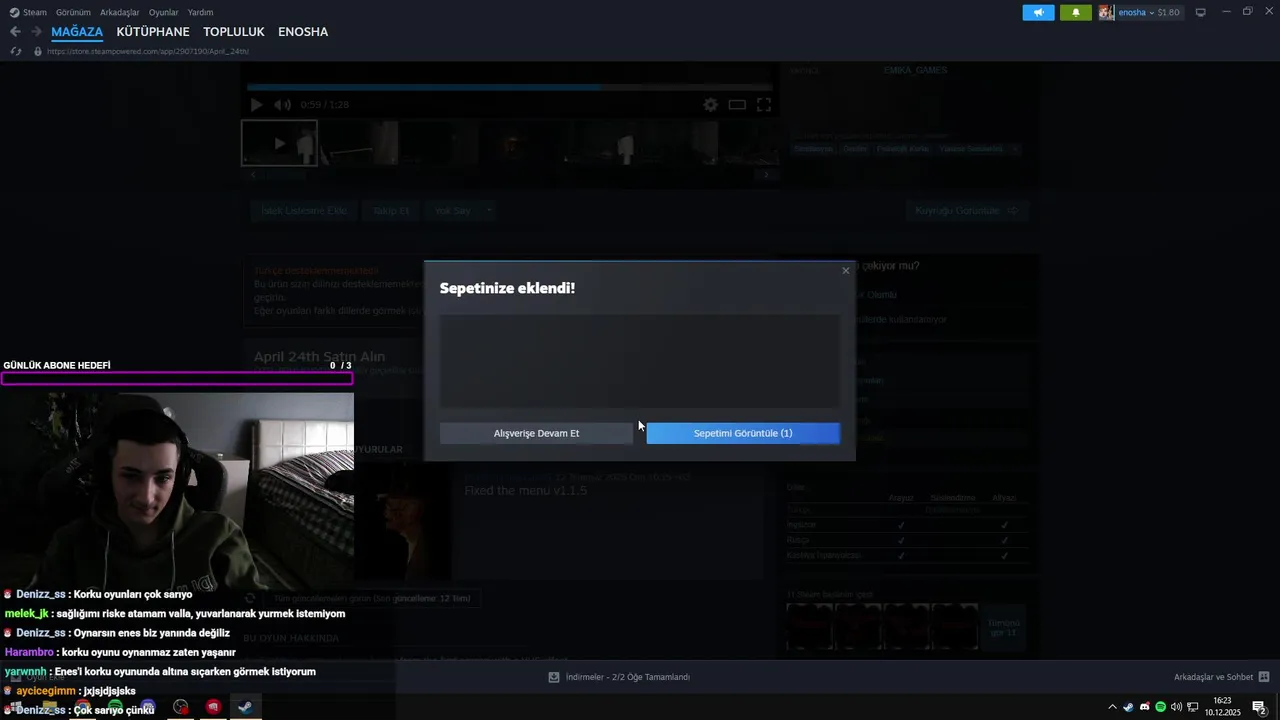Click the enosha profile avatar
The image size is (1280, 720).
pos(1106,12)
